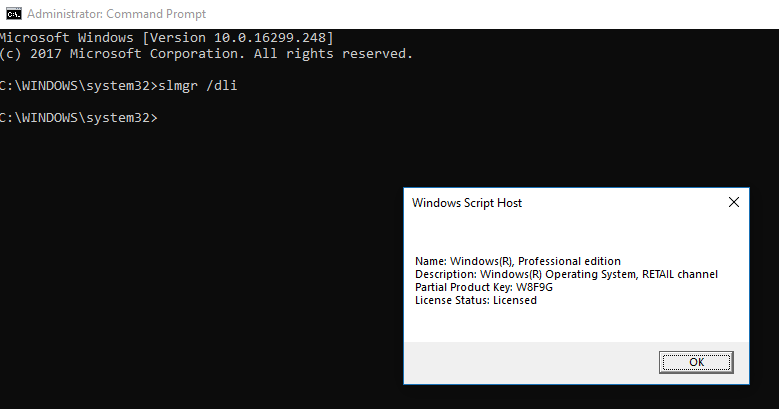Click the 2017 Microsoft Corporation copyright line
The height and width of the screenshot is (409, 779).
coord(206,54)
